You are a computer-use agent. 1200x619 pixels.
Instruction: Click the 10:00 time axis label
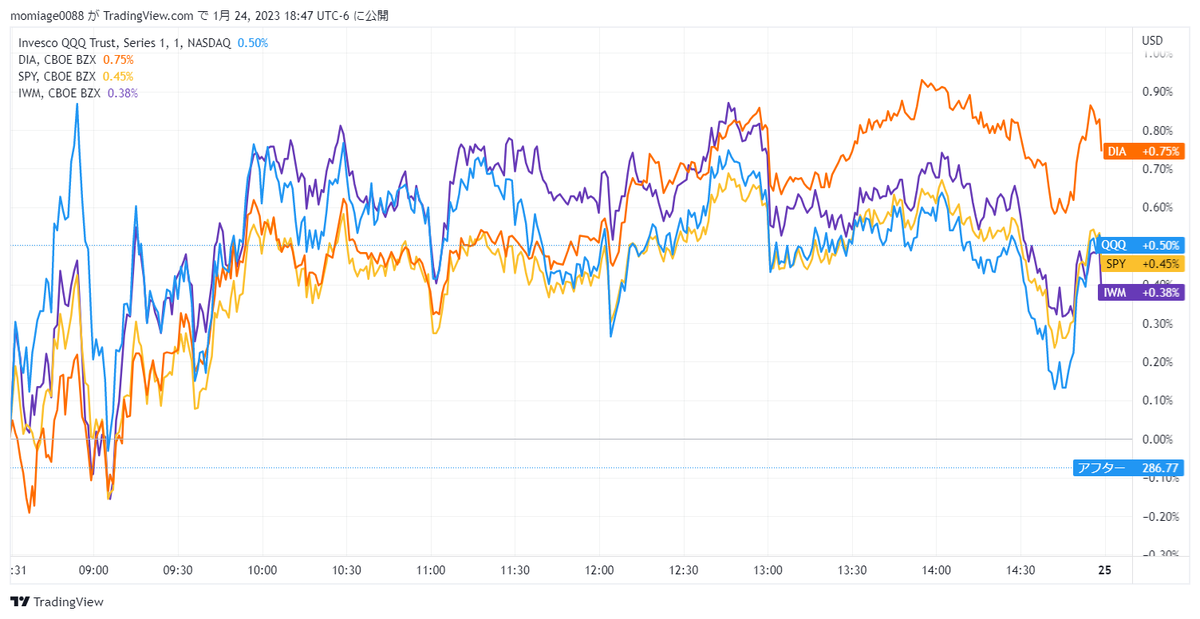point(262,570)
